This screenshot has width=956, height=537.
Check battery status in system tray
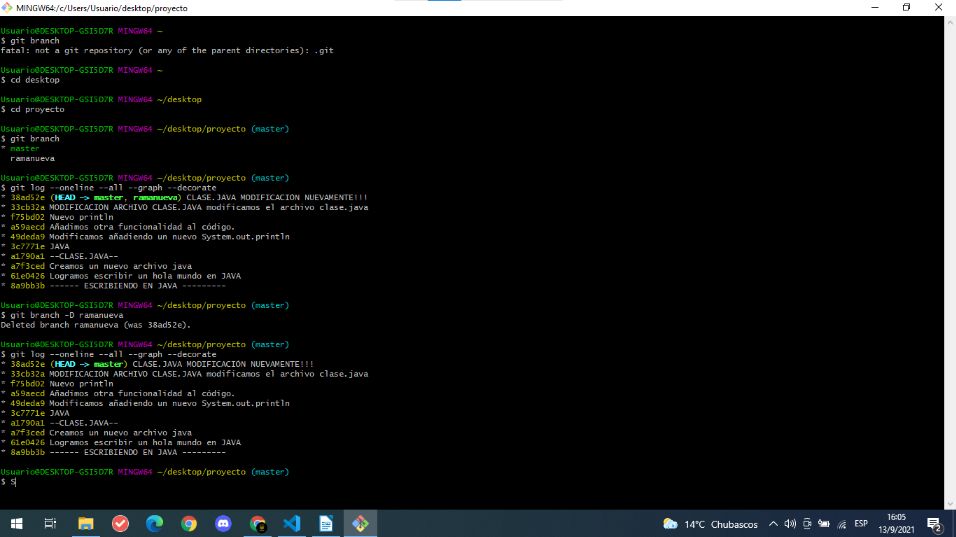[x=824, y=524]
